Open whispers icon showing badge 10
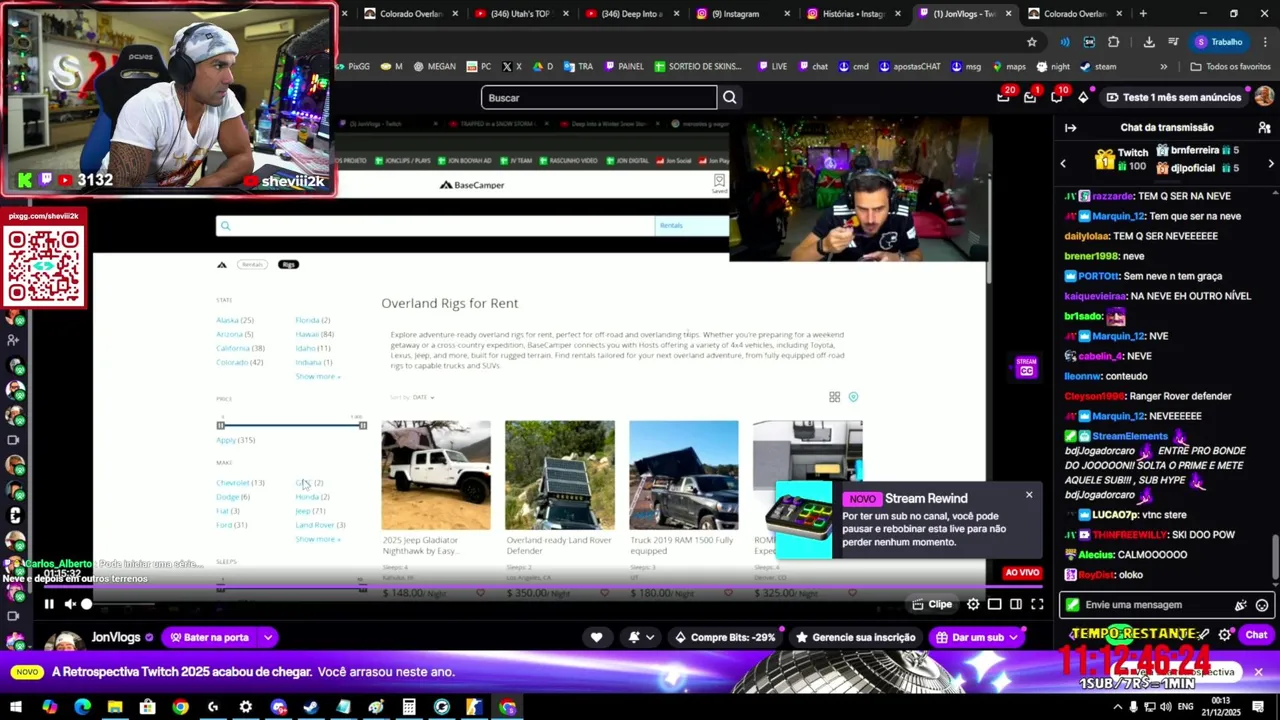Viewport: 1280px width, 720px height. click(1057, 97)
